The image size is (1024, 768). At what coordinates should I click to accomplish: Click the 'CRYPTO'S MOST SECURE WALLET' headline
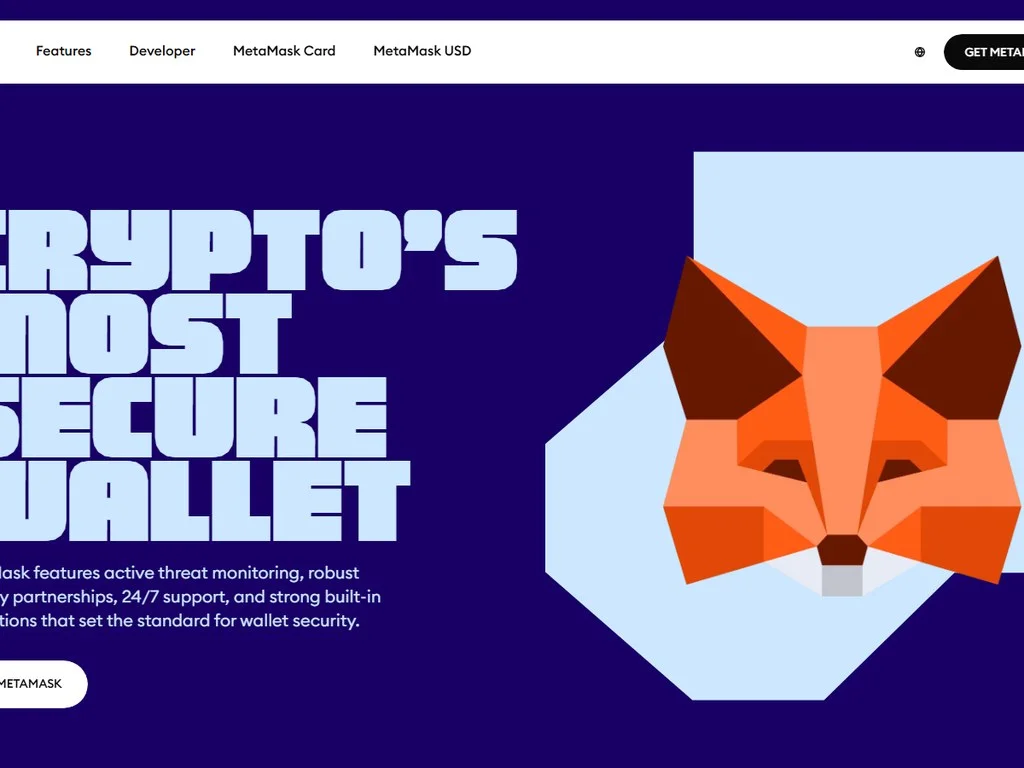259,376
